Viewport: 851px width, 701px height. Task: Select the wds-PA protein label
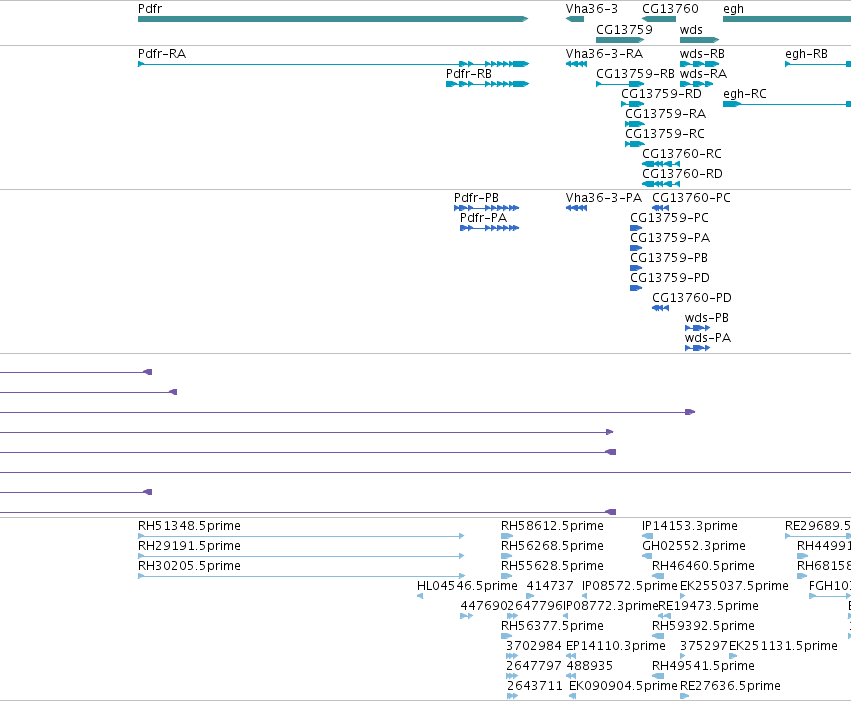[x=708, y=339]
